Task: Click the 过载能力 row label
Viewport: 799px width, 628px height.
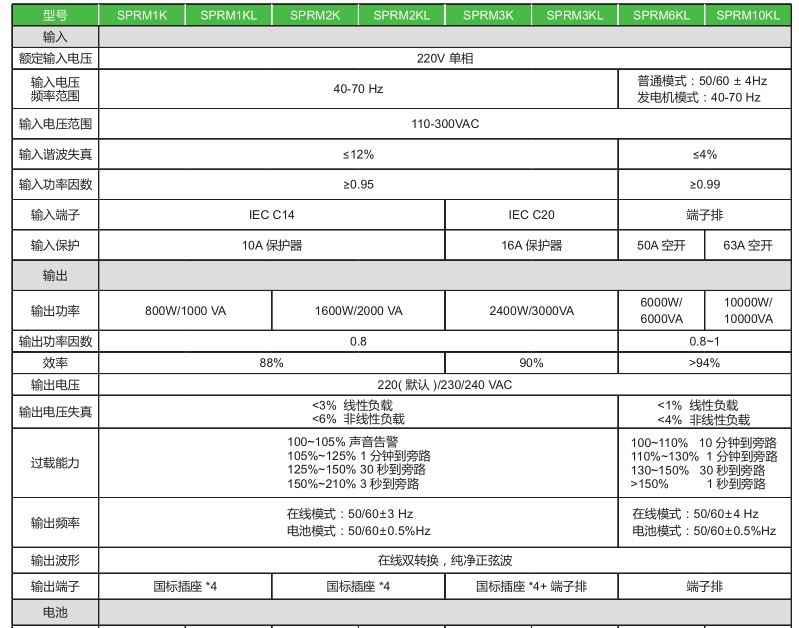Action: pyautogui.click(x=55, y=463)
